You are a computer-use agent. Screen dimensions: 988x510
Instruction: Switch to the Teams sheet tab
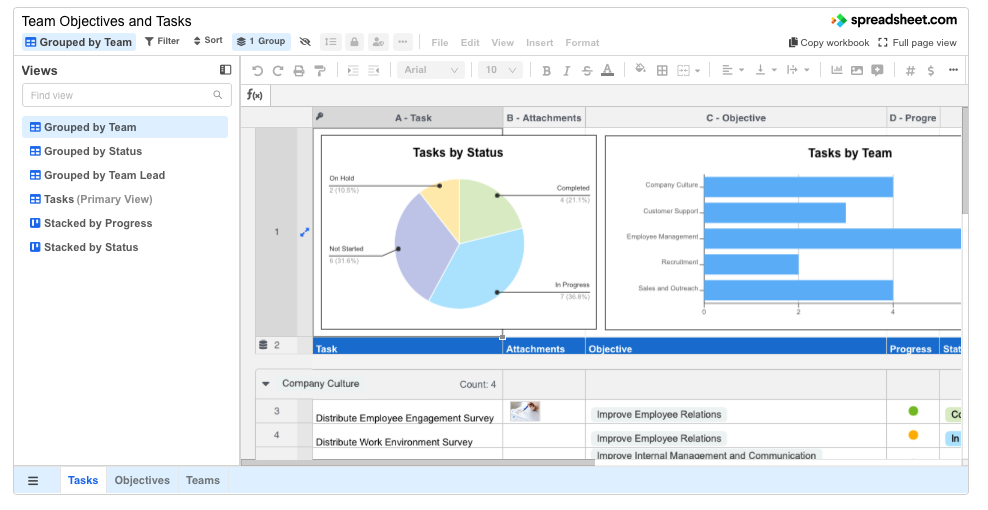(x=203, y=480)
